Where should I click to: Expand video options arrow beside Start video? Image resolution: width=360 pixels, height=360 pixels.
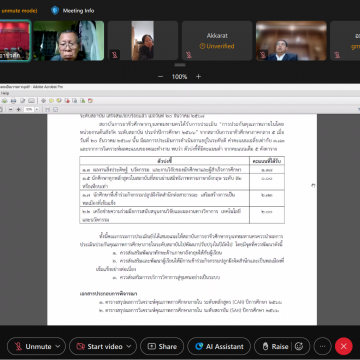(x=129, y=346)
